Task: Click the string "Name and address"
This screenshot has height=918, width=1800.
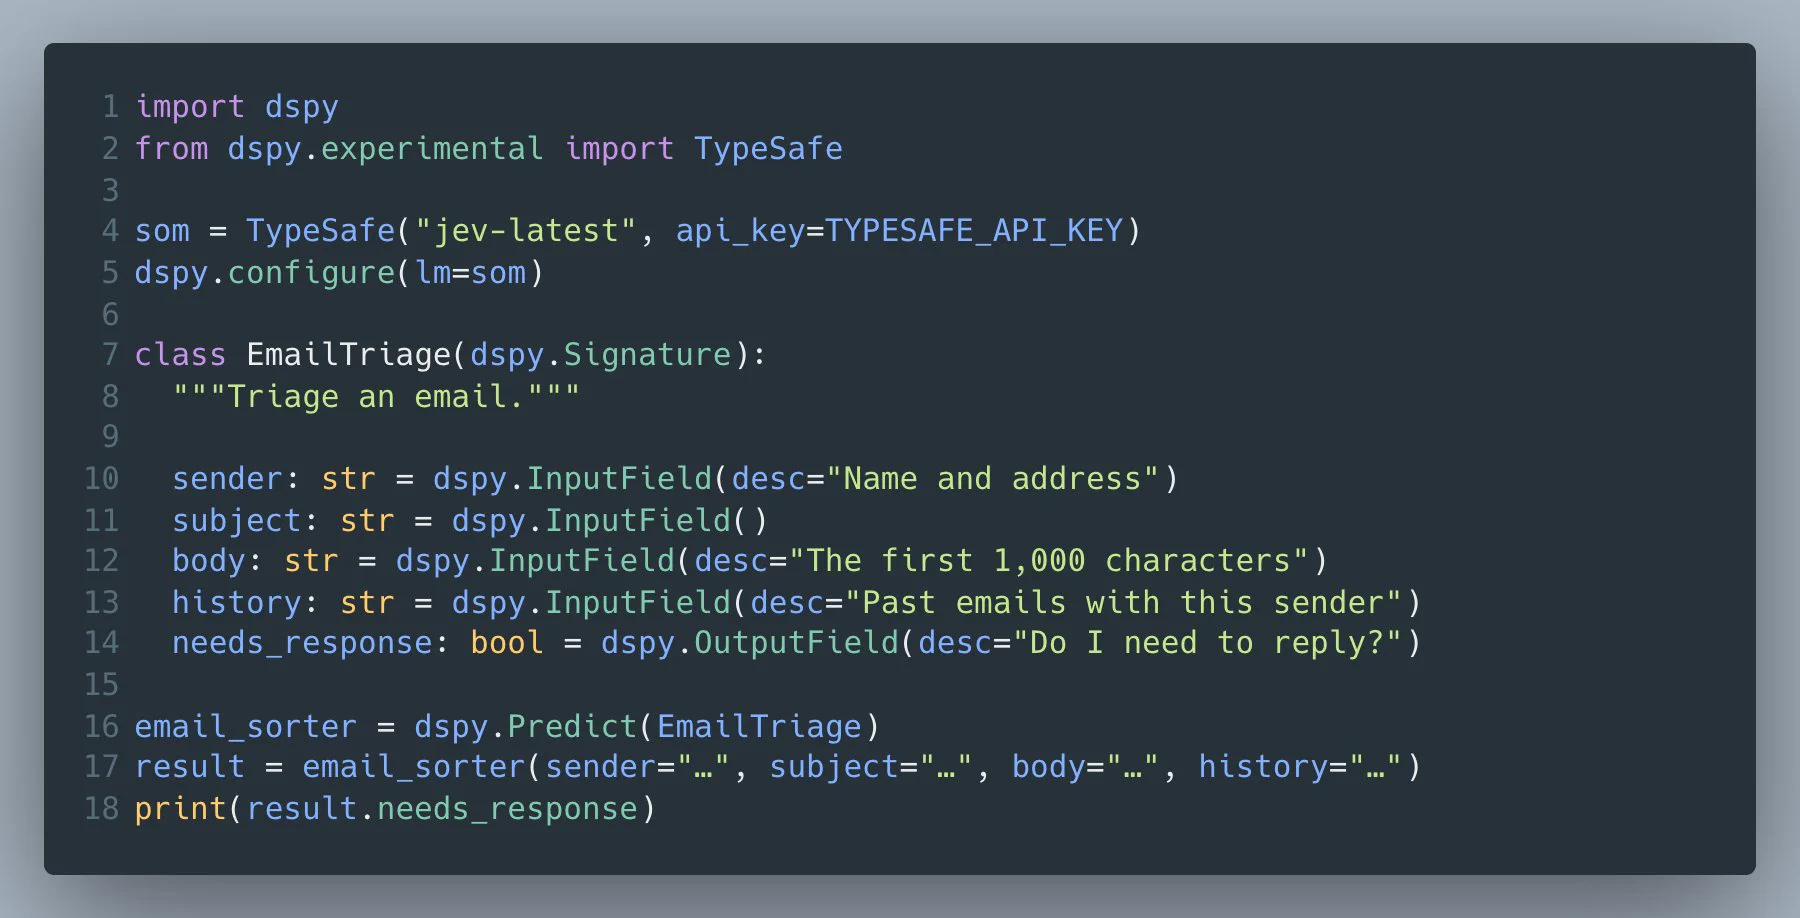Action: click(x=993, y=479)
